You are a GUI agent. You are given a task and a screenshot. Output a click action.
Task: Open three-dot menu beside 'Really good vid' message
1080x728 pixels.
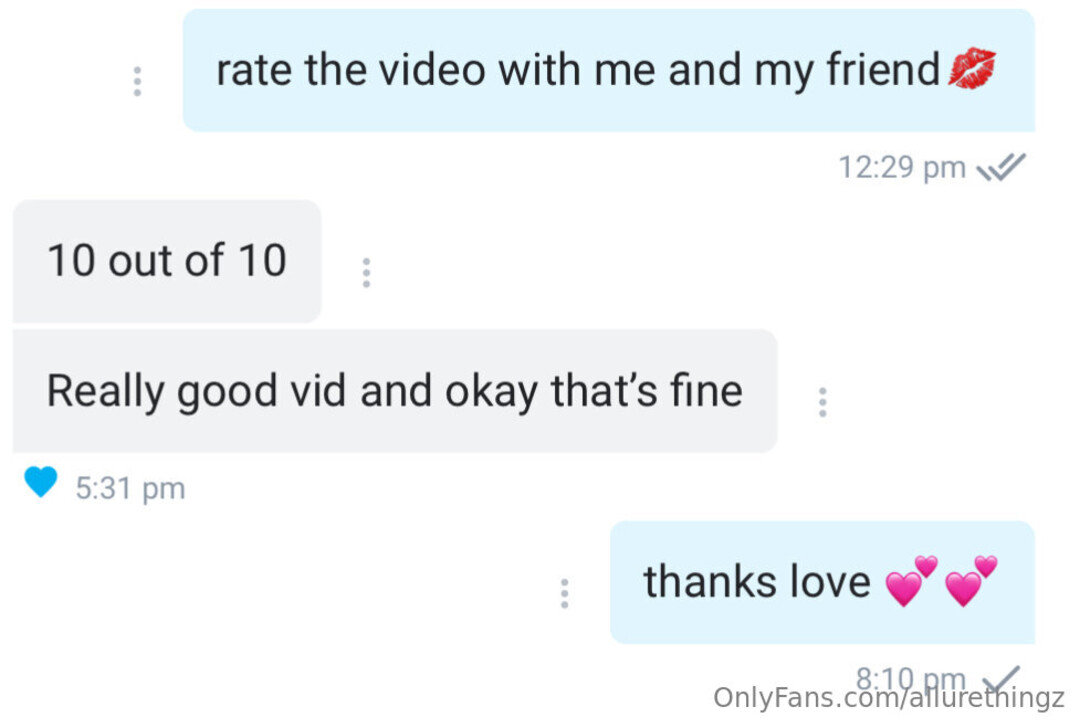click(x=822, y=402)
